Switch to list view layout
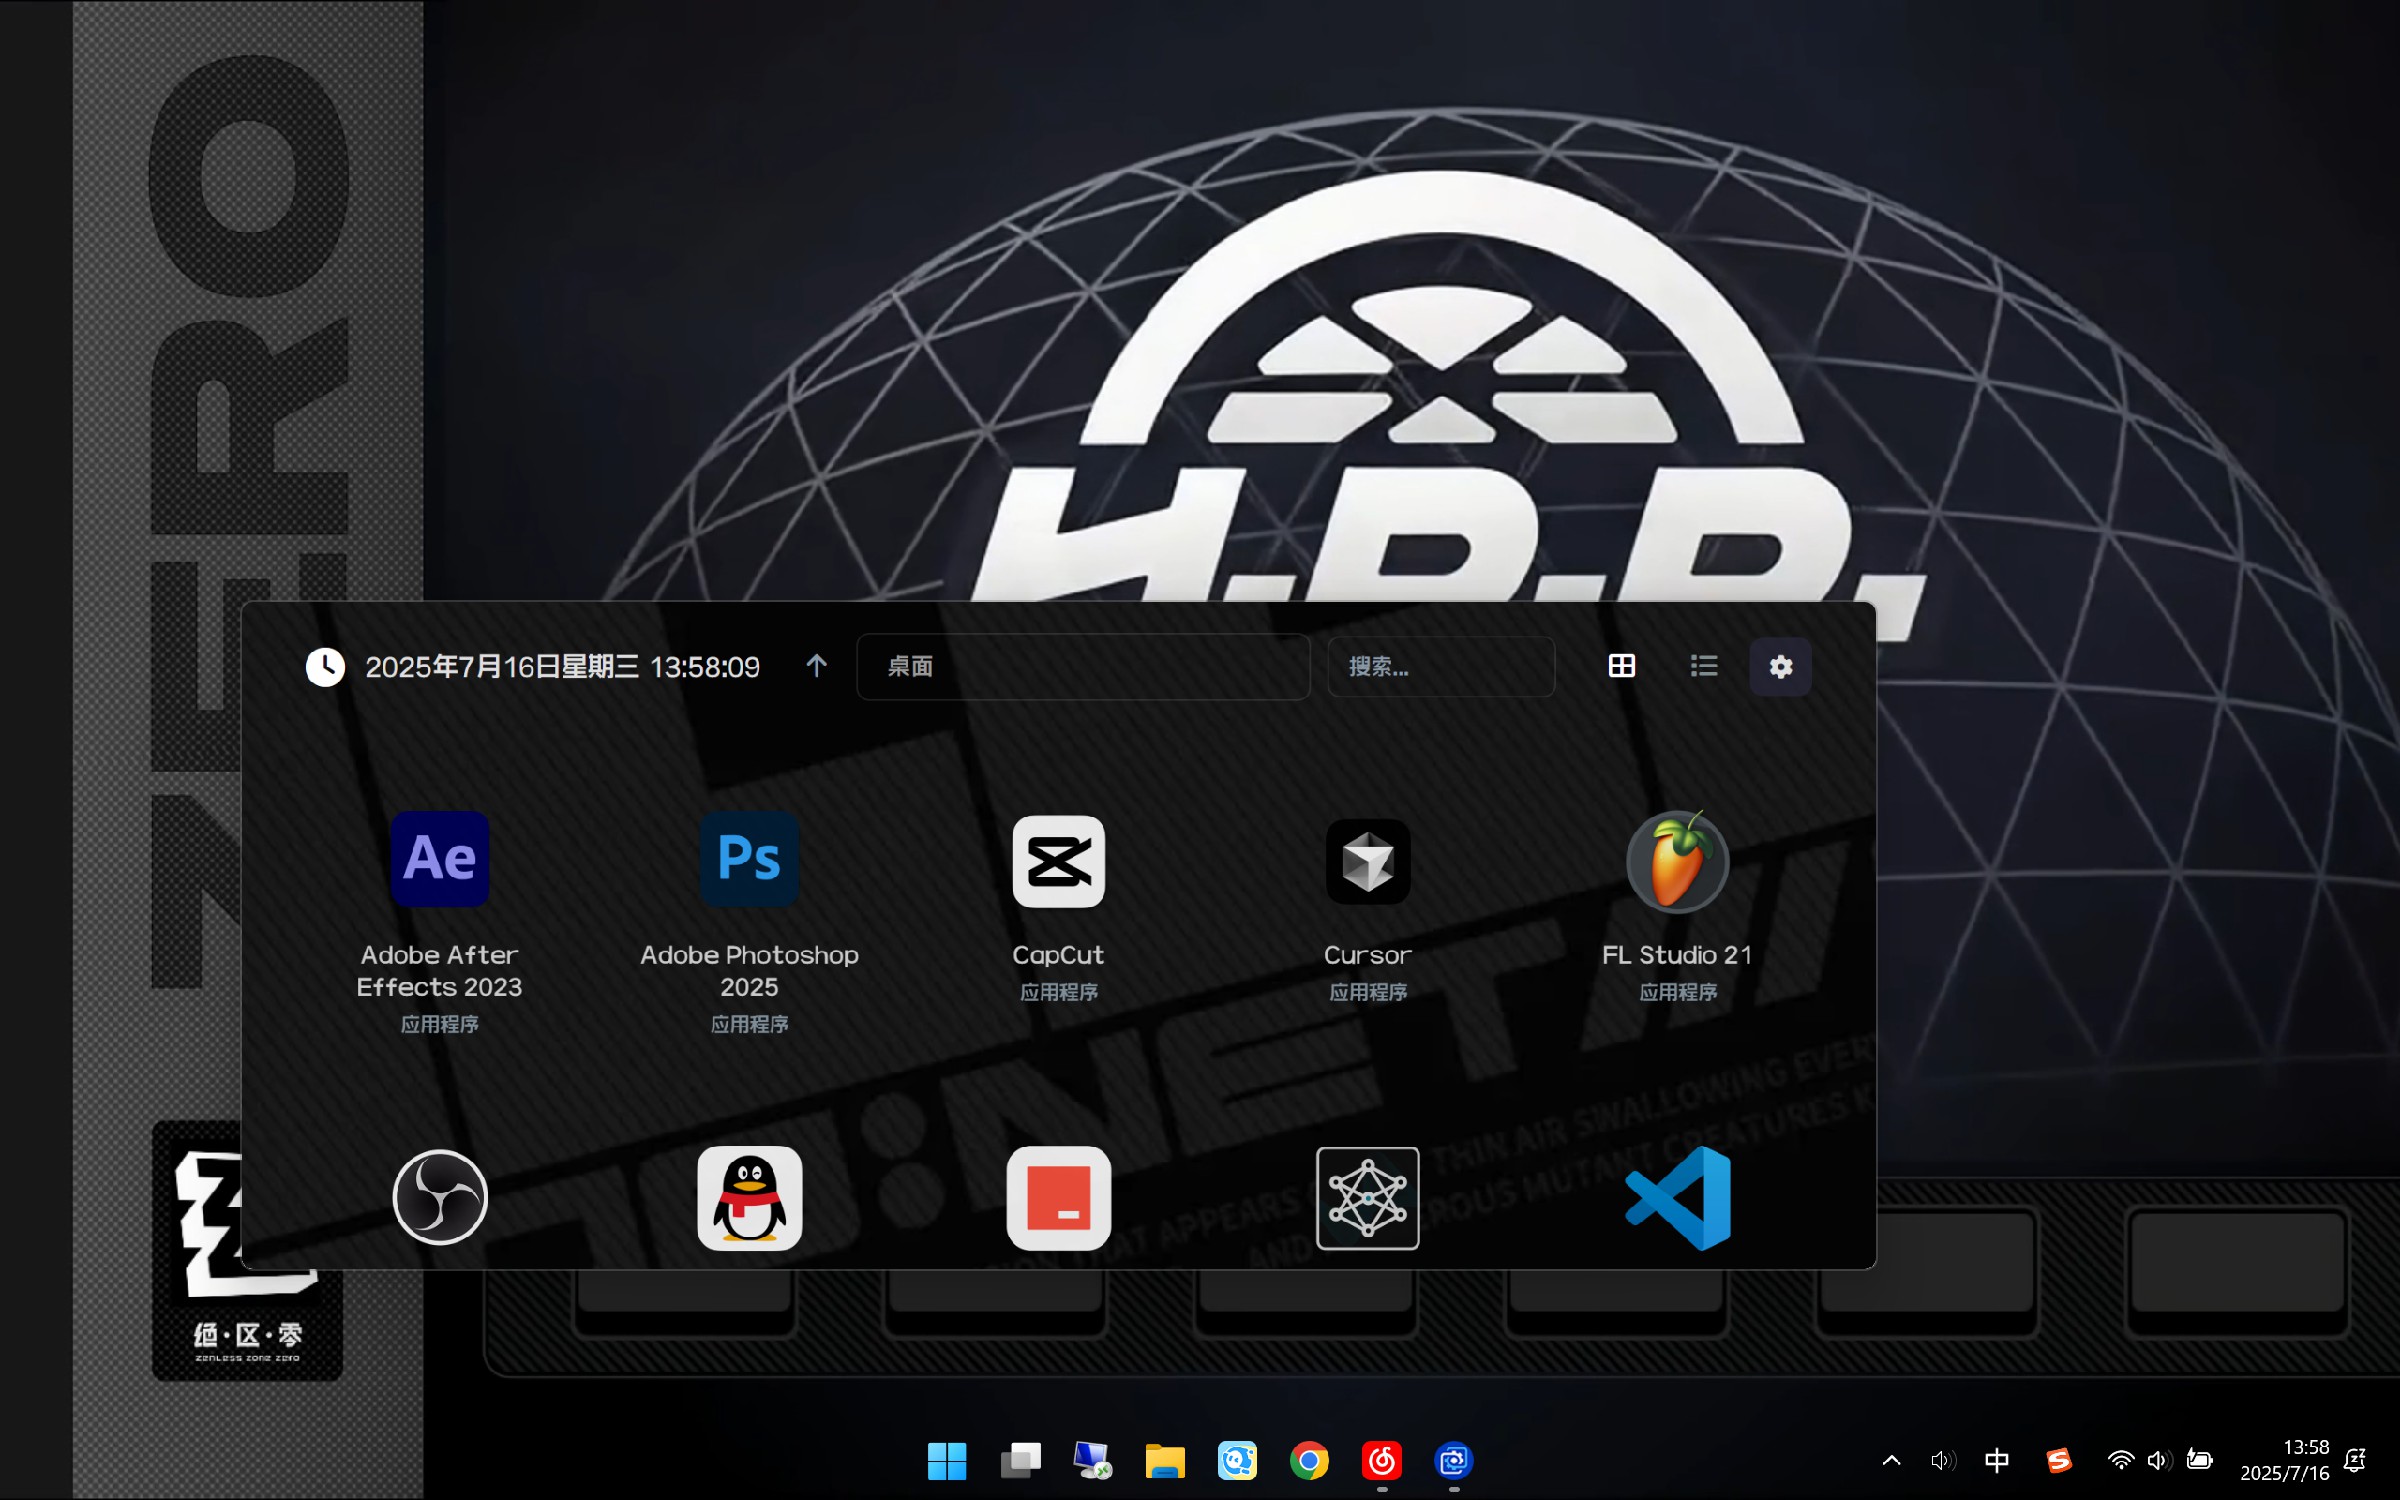 1704,666
